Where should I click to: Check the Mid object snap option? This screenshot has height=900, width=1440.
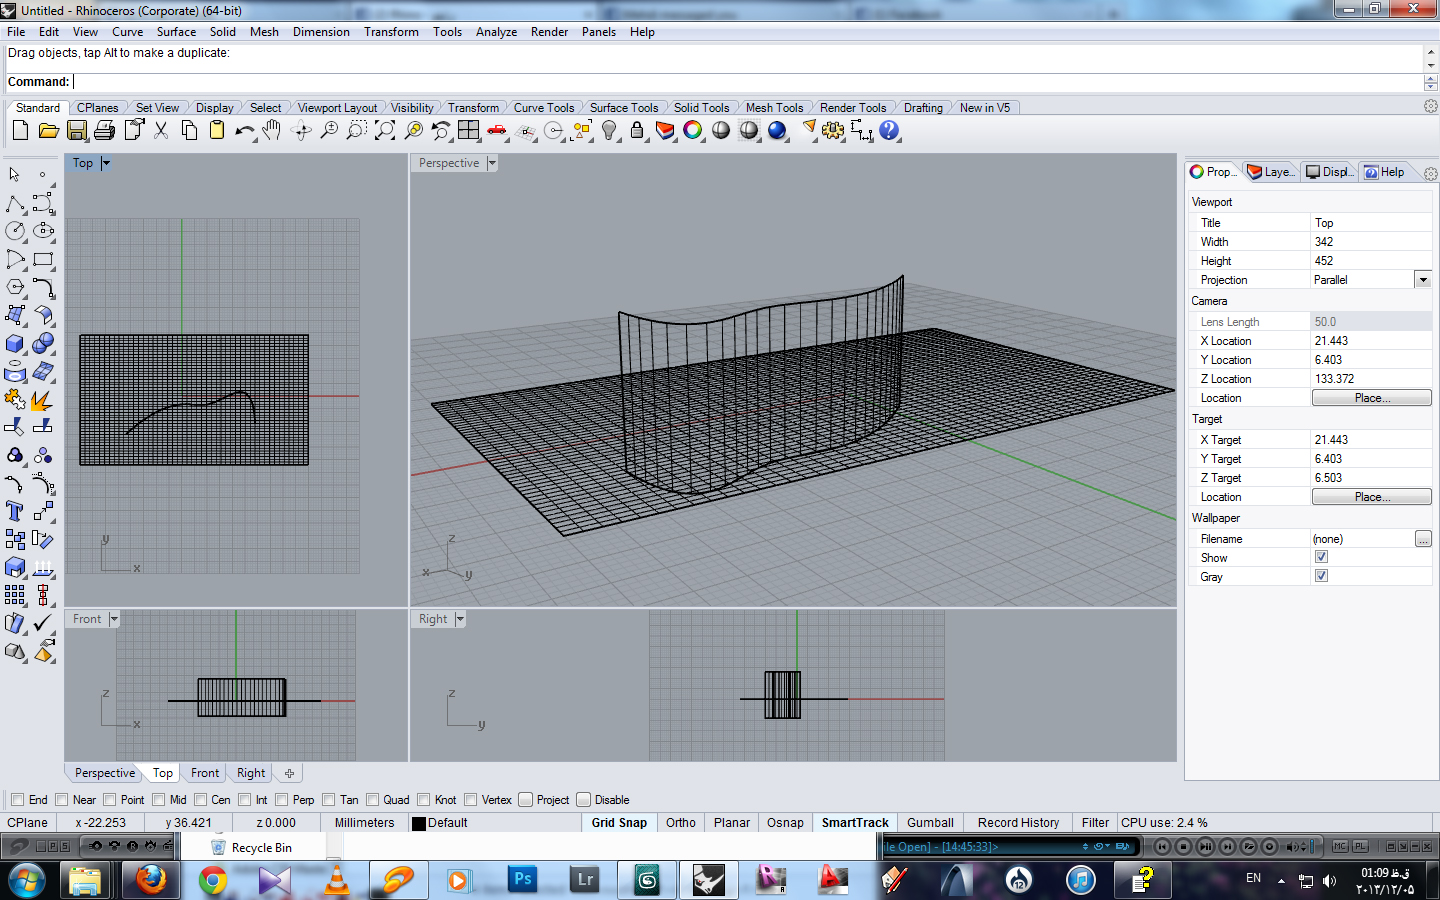coord(158,800)
